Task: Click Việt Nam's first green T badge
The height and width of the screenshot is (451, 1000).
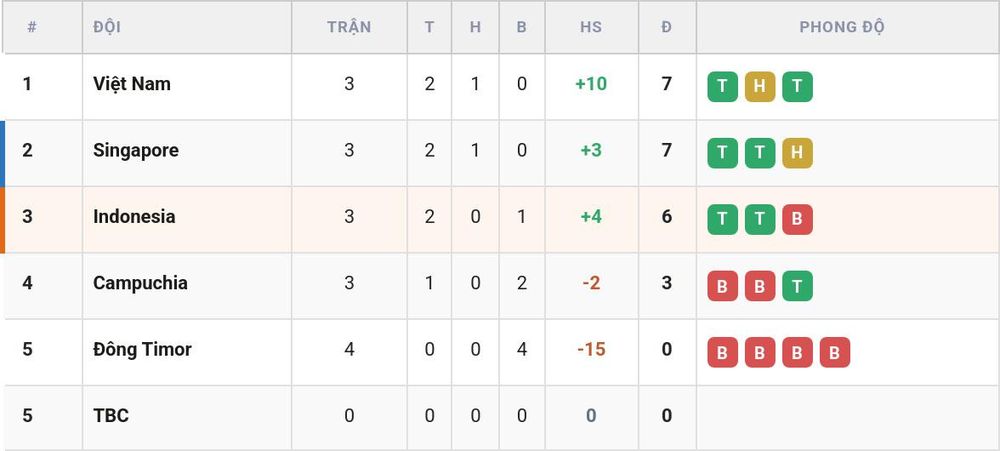Action: 722,87
